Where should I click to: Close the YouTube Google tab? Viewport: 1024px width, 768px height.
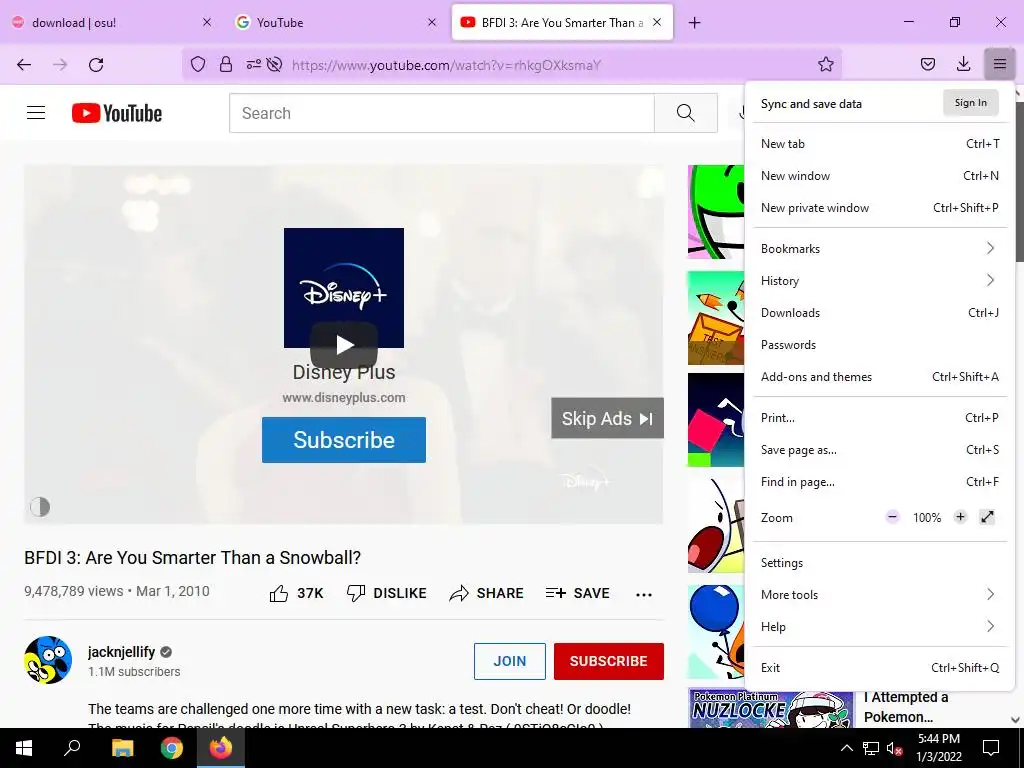point(432,22)
